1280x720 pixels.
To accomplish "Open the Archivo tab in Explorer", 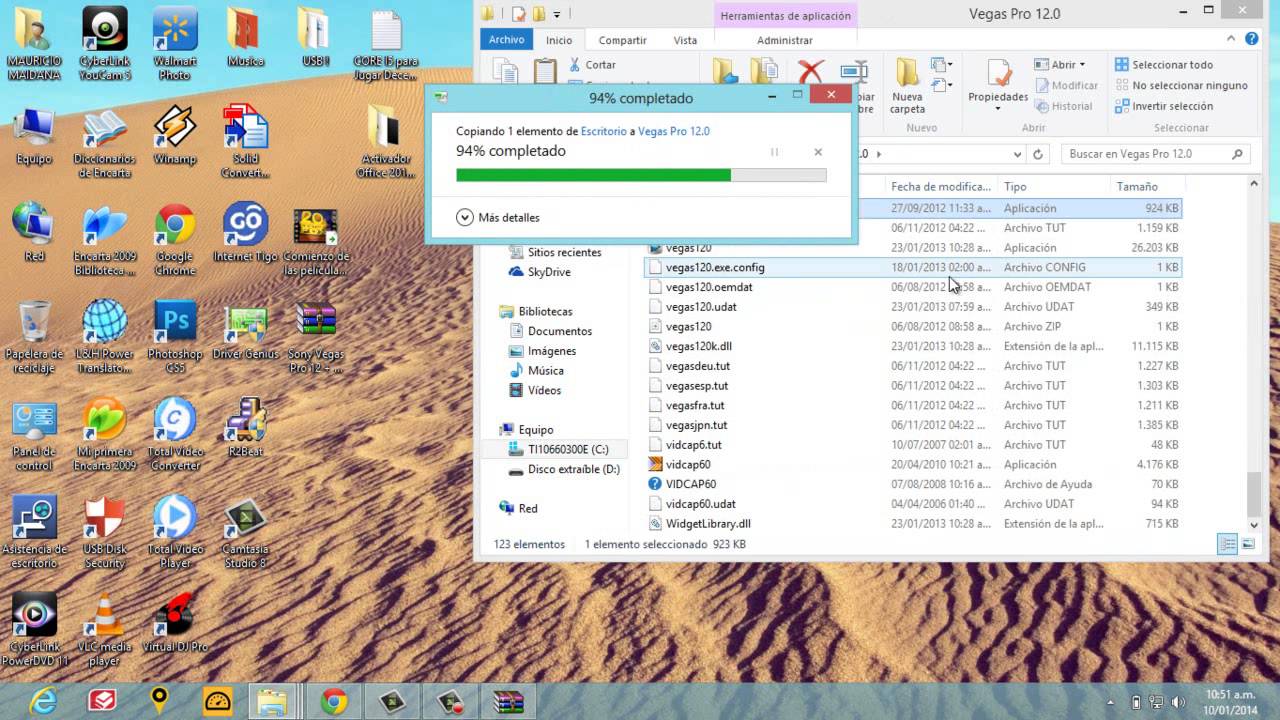I will [507, 40].
